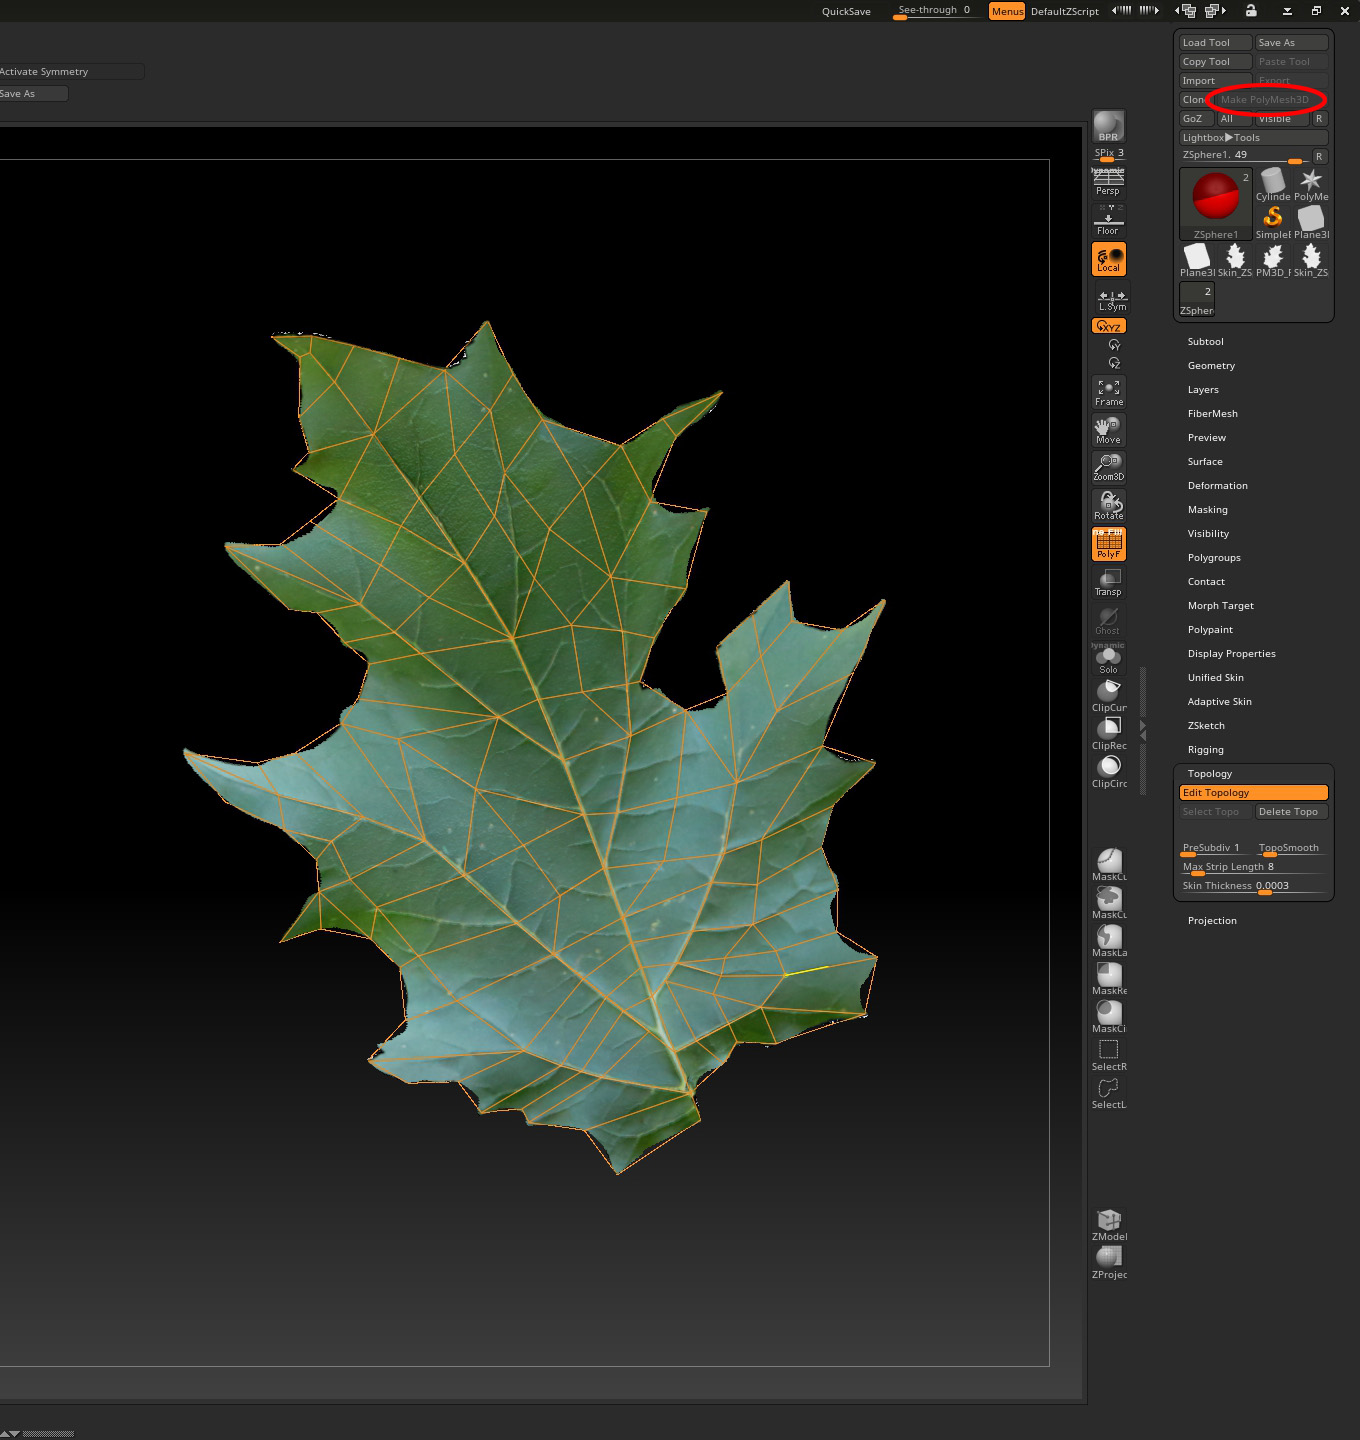Select the ZSphere1 tool thumbnail
The image size is (1360, 1440).
[x=1216, y=204]
